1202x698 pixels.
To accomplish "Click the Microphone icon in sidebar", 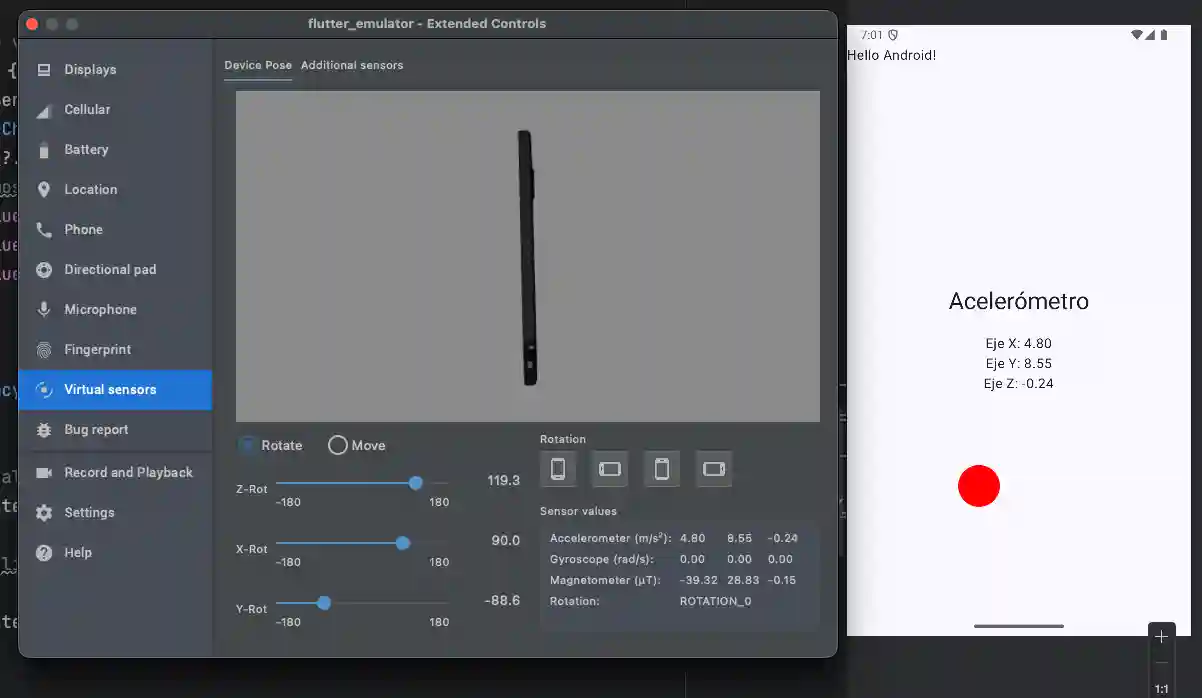I will 44,310.
